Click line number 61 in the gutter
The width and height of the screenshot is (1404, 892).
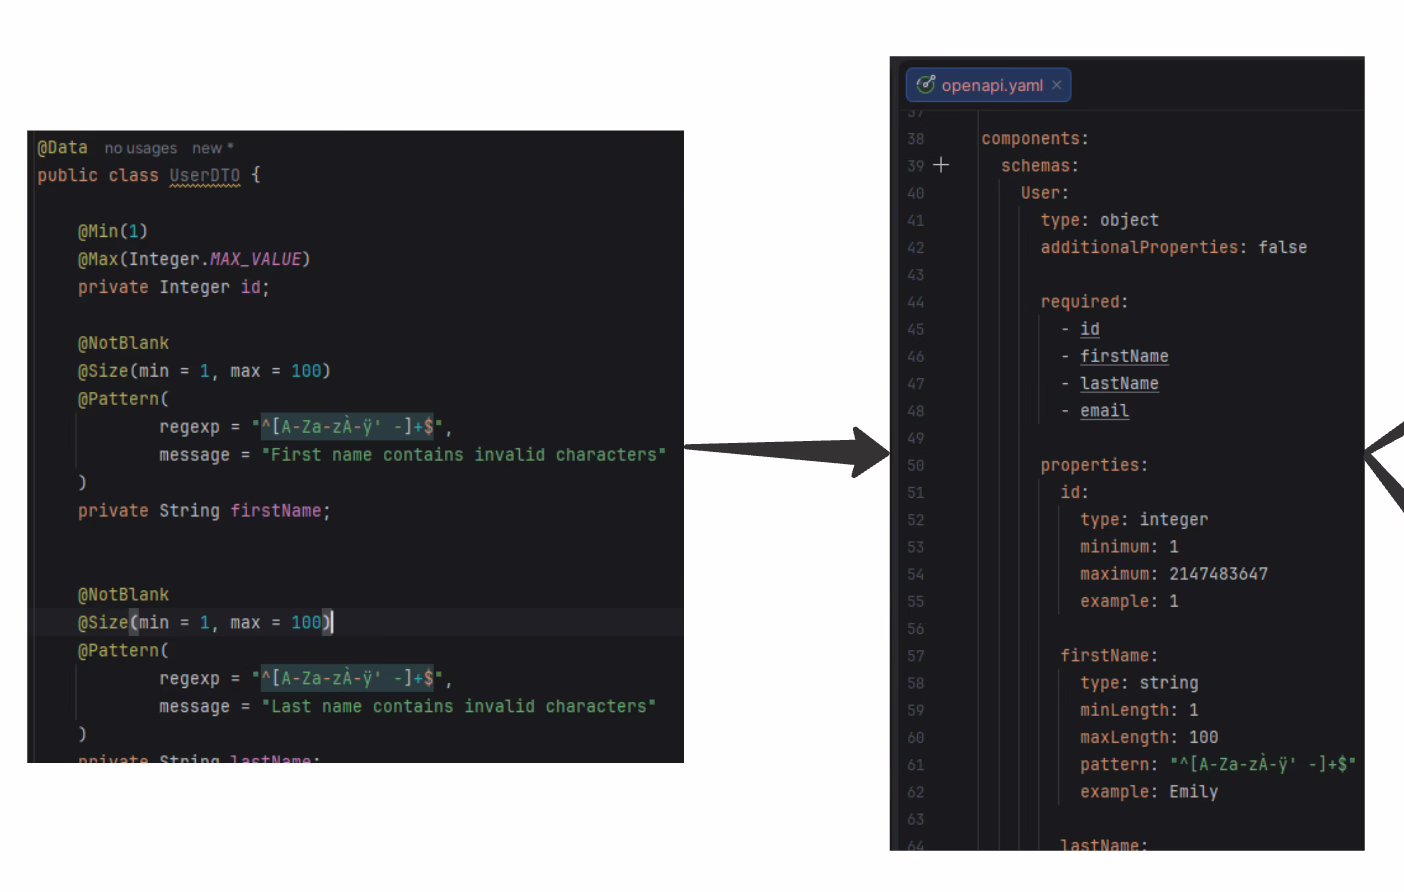click(916, 765)
